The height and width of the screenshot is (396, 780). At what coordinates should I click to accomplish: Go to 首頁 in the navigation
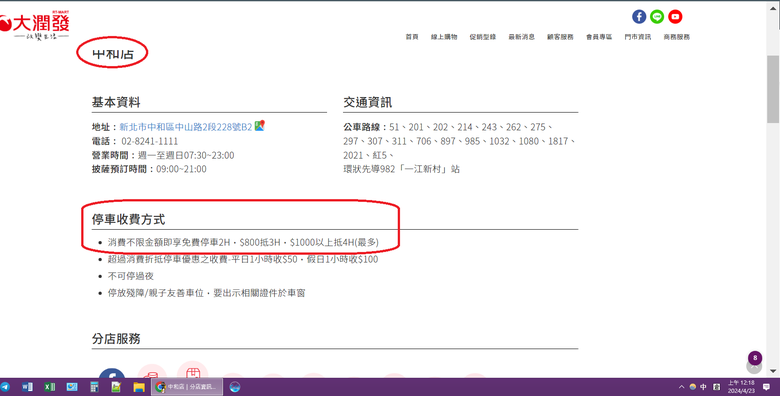[x=412, y=37]
